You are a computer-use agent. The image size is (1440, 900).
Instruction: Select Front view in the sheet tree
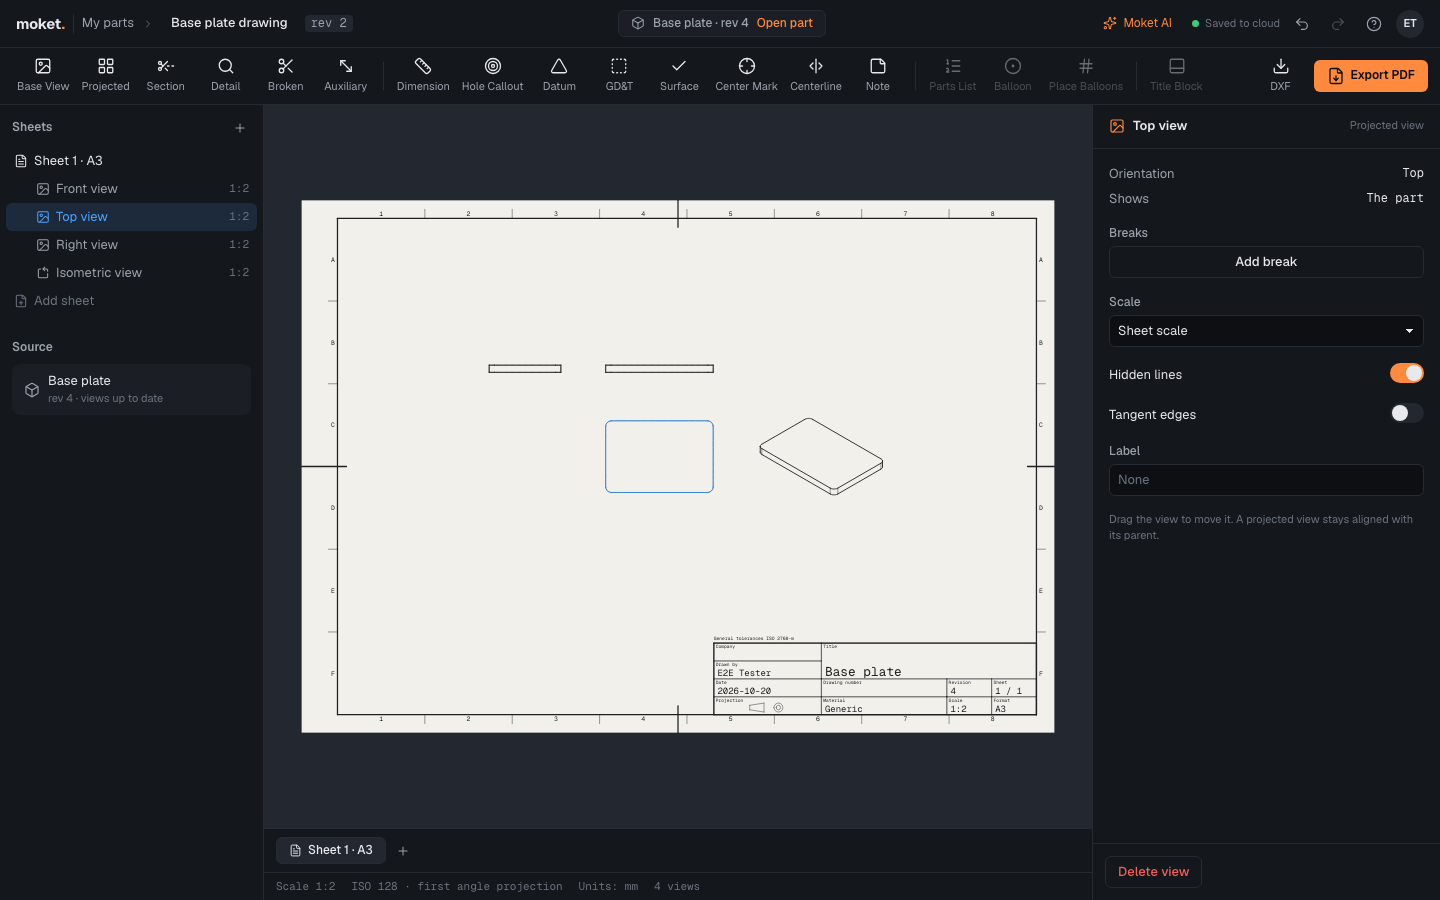tap(131, 189)
